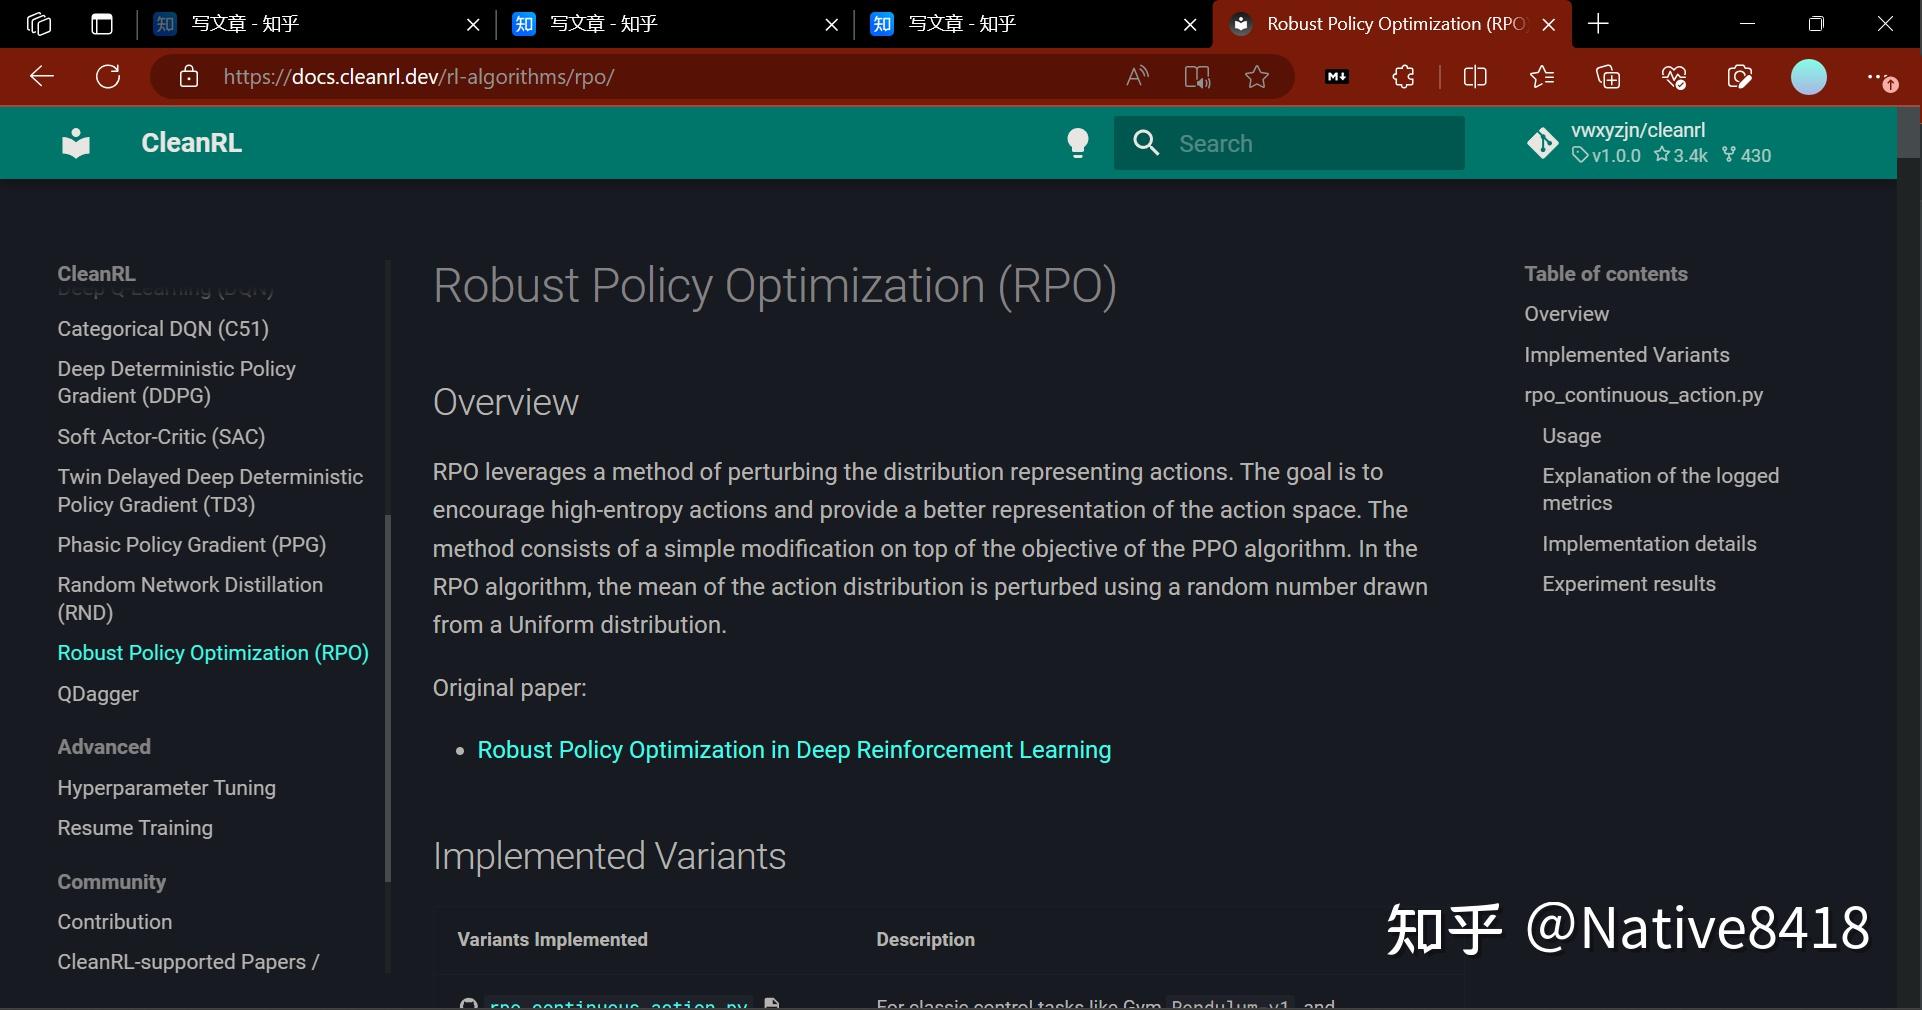The width and height of the screenshot is (1922, 1010).
Task: Click the search magnifier icon
Action: [1145, 143]
